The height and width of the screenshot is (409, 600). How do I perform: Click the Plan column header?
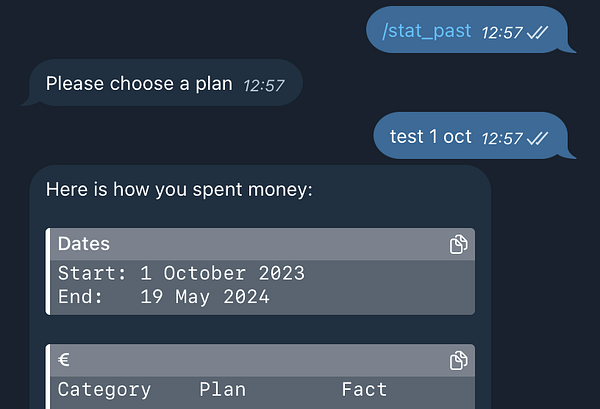pos(223,390)
